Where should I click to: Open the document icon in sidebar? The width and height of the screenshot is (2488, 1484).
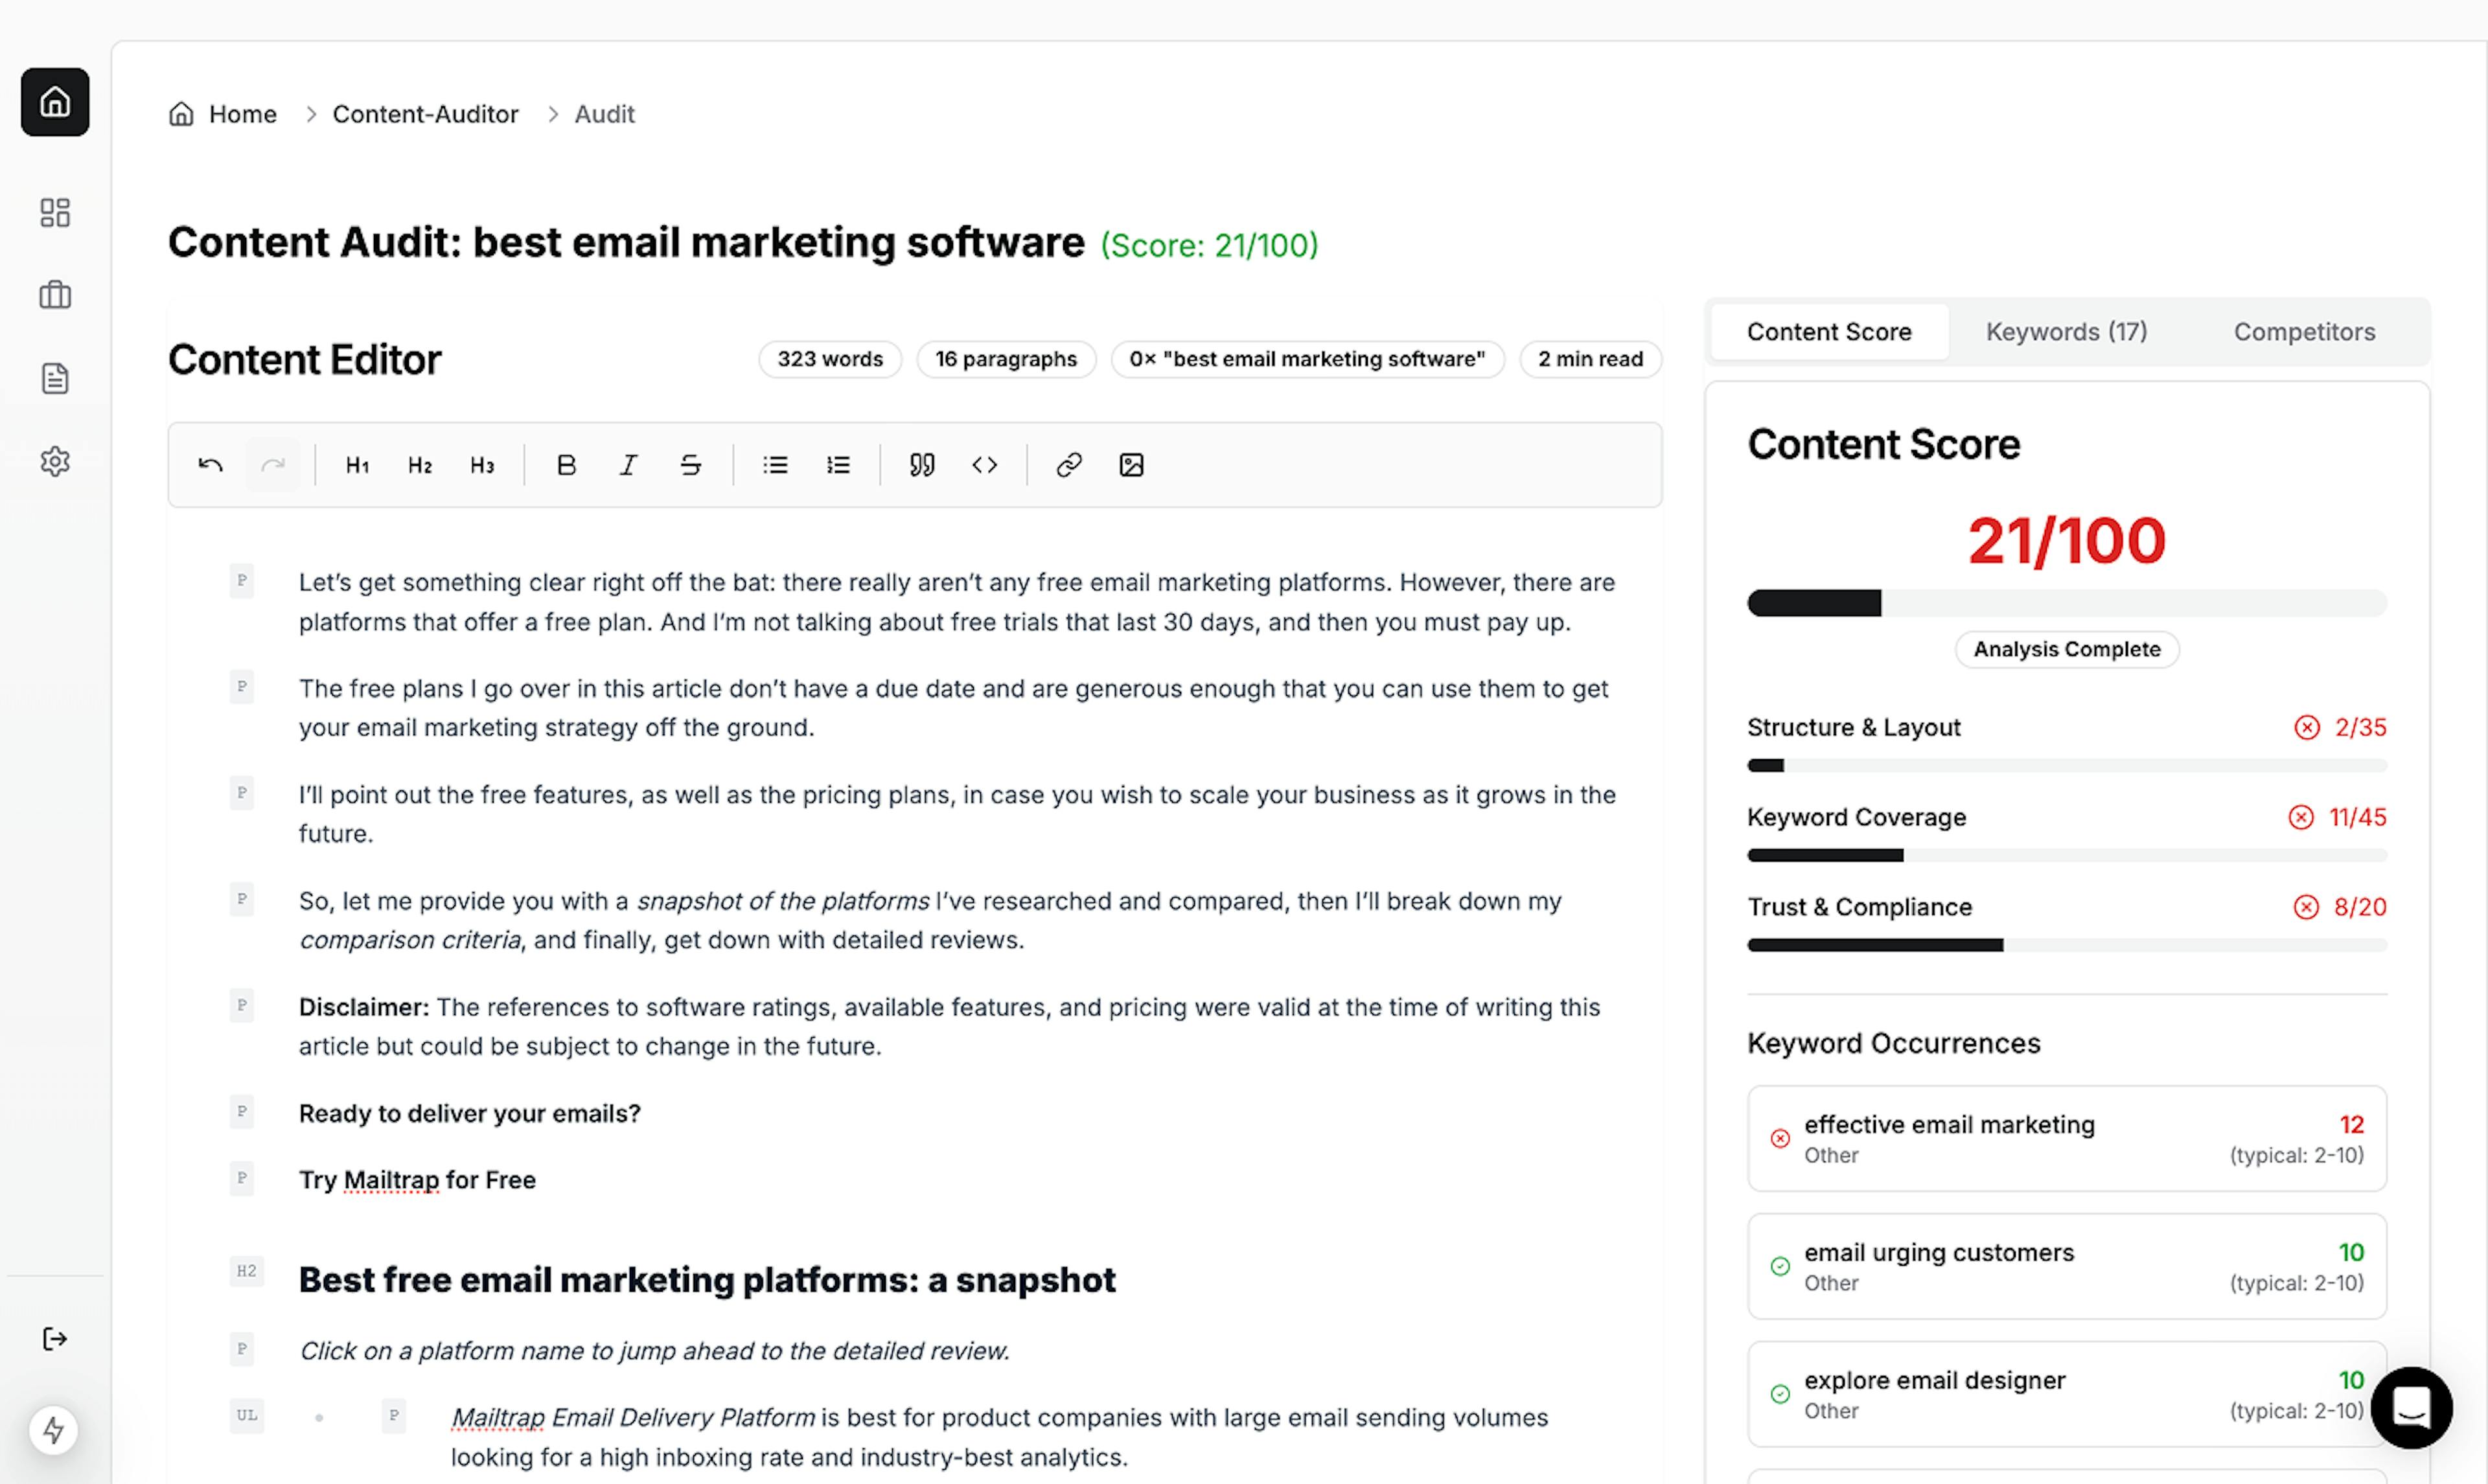point(55,378)
